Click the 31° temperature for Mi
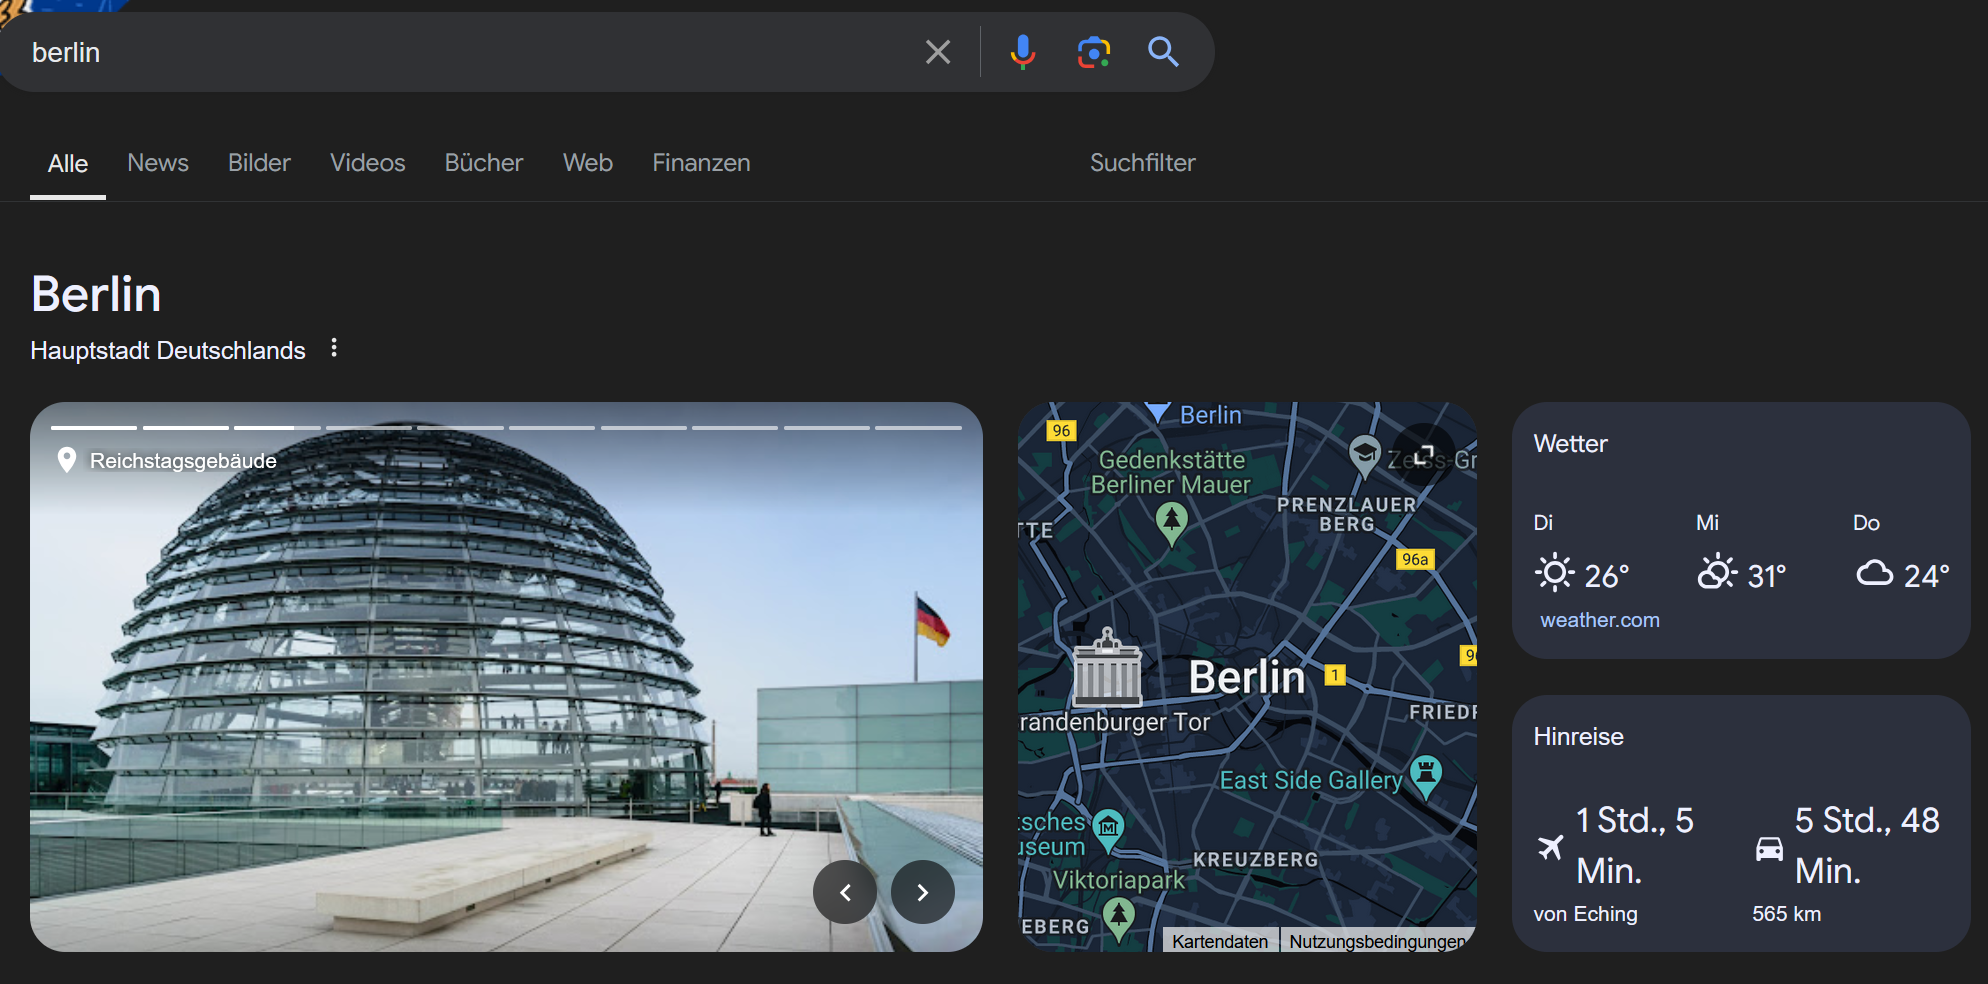Viewport: 1988px width, 984px height. pos(1767,576)
